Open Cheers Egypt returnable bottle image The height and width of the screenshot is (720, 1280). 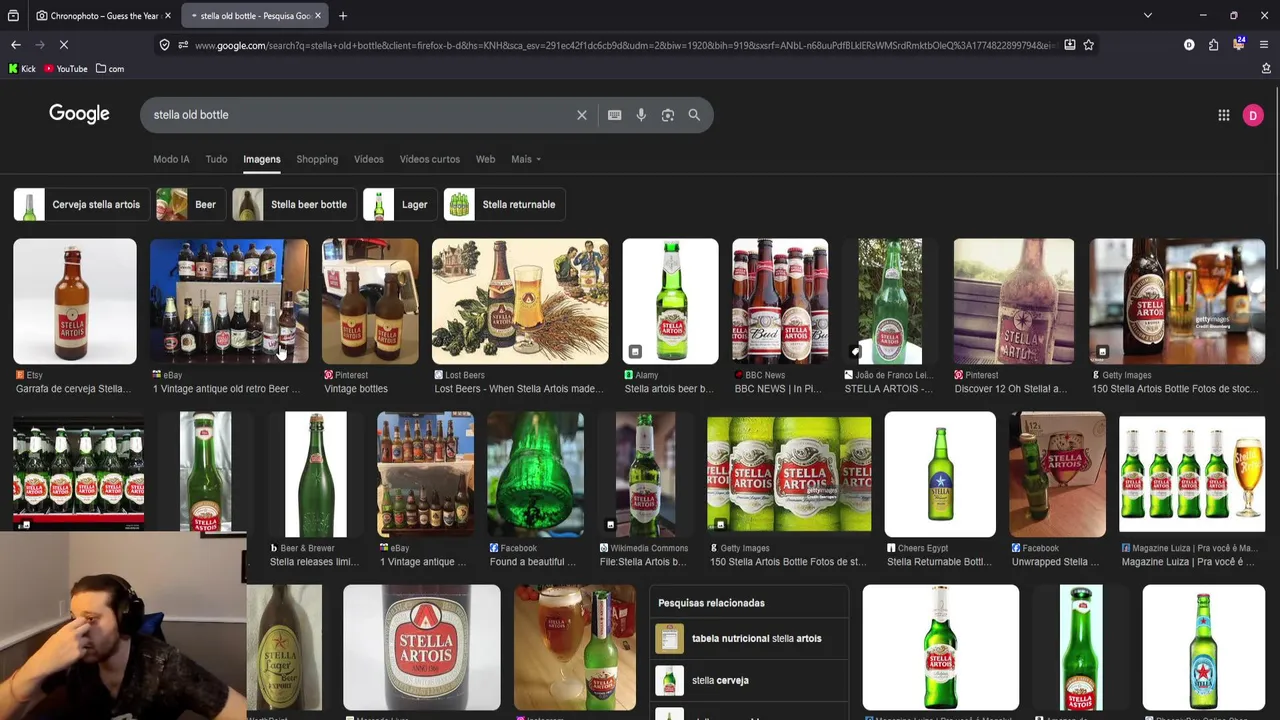[940, 474]
